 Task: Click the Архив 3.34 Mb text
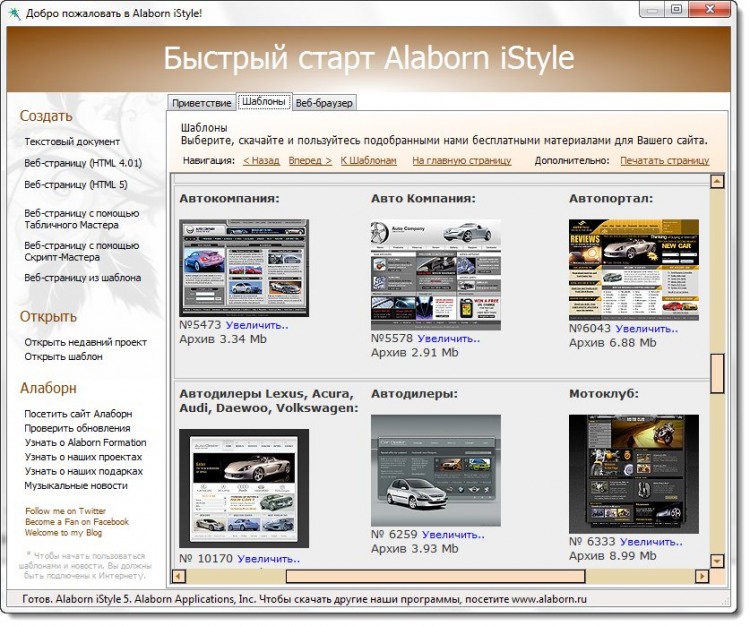pyautogui.click(x=223, y=339)
